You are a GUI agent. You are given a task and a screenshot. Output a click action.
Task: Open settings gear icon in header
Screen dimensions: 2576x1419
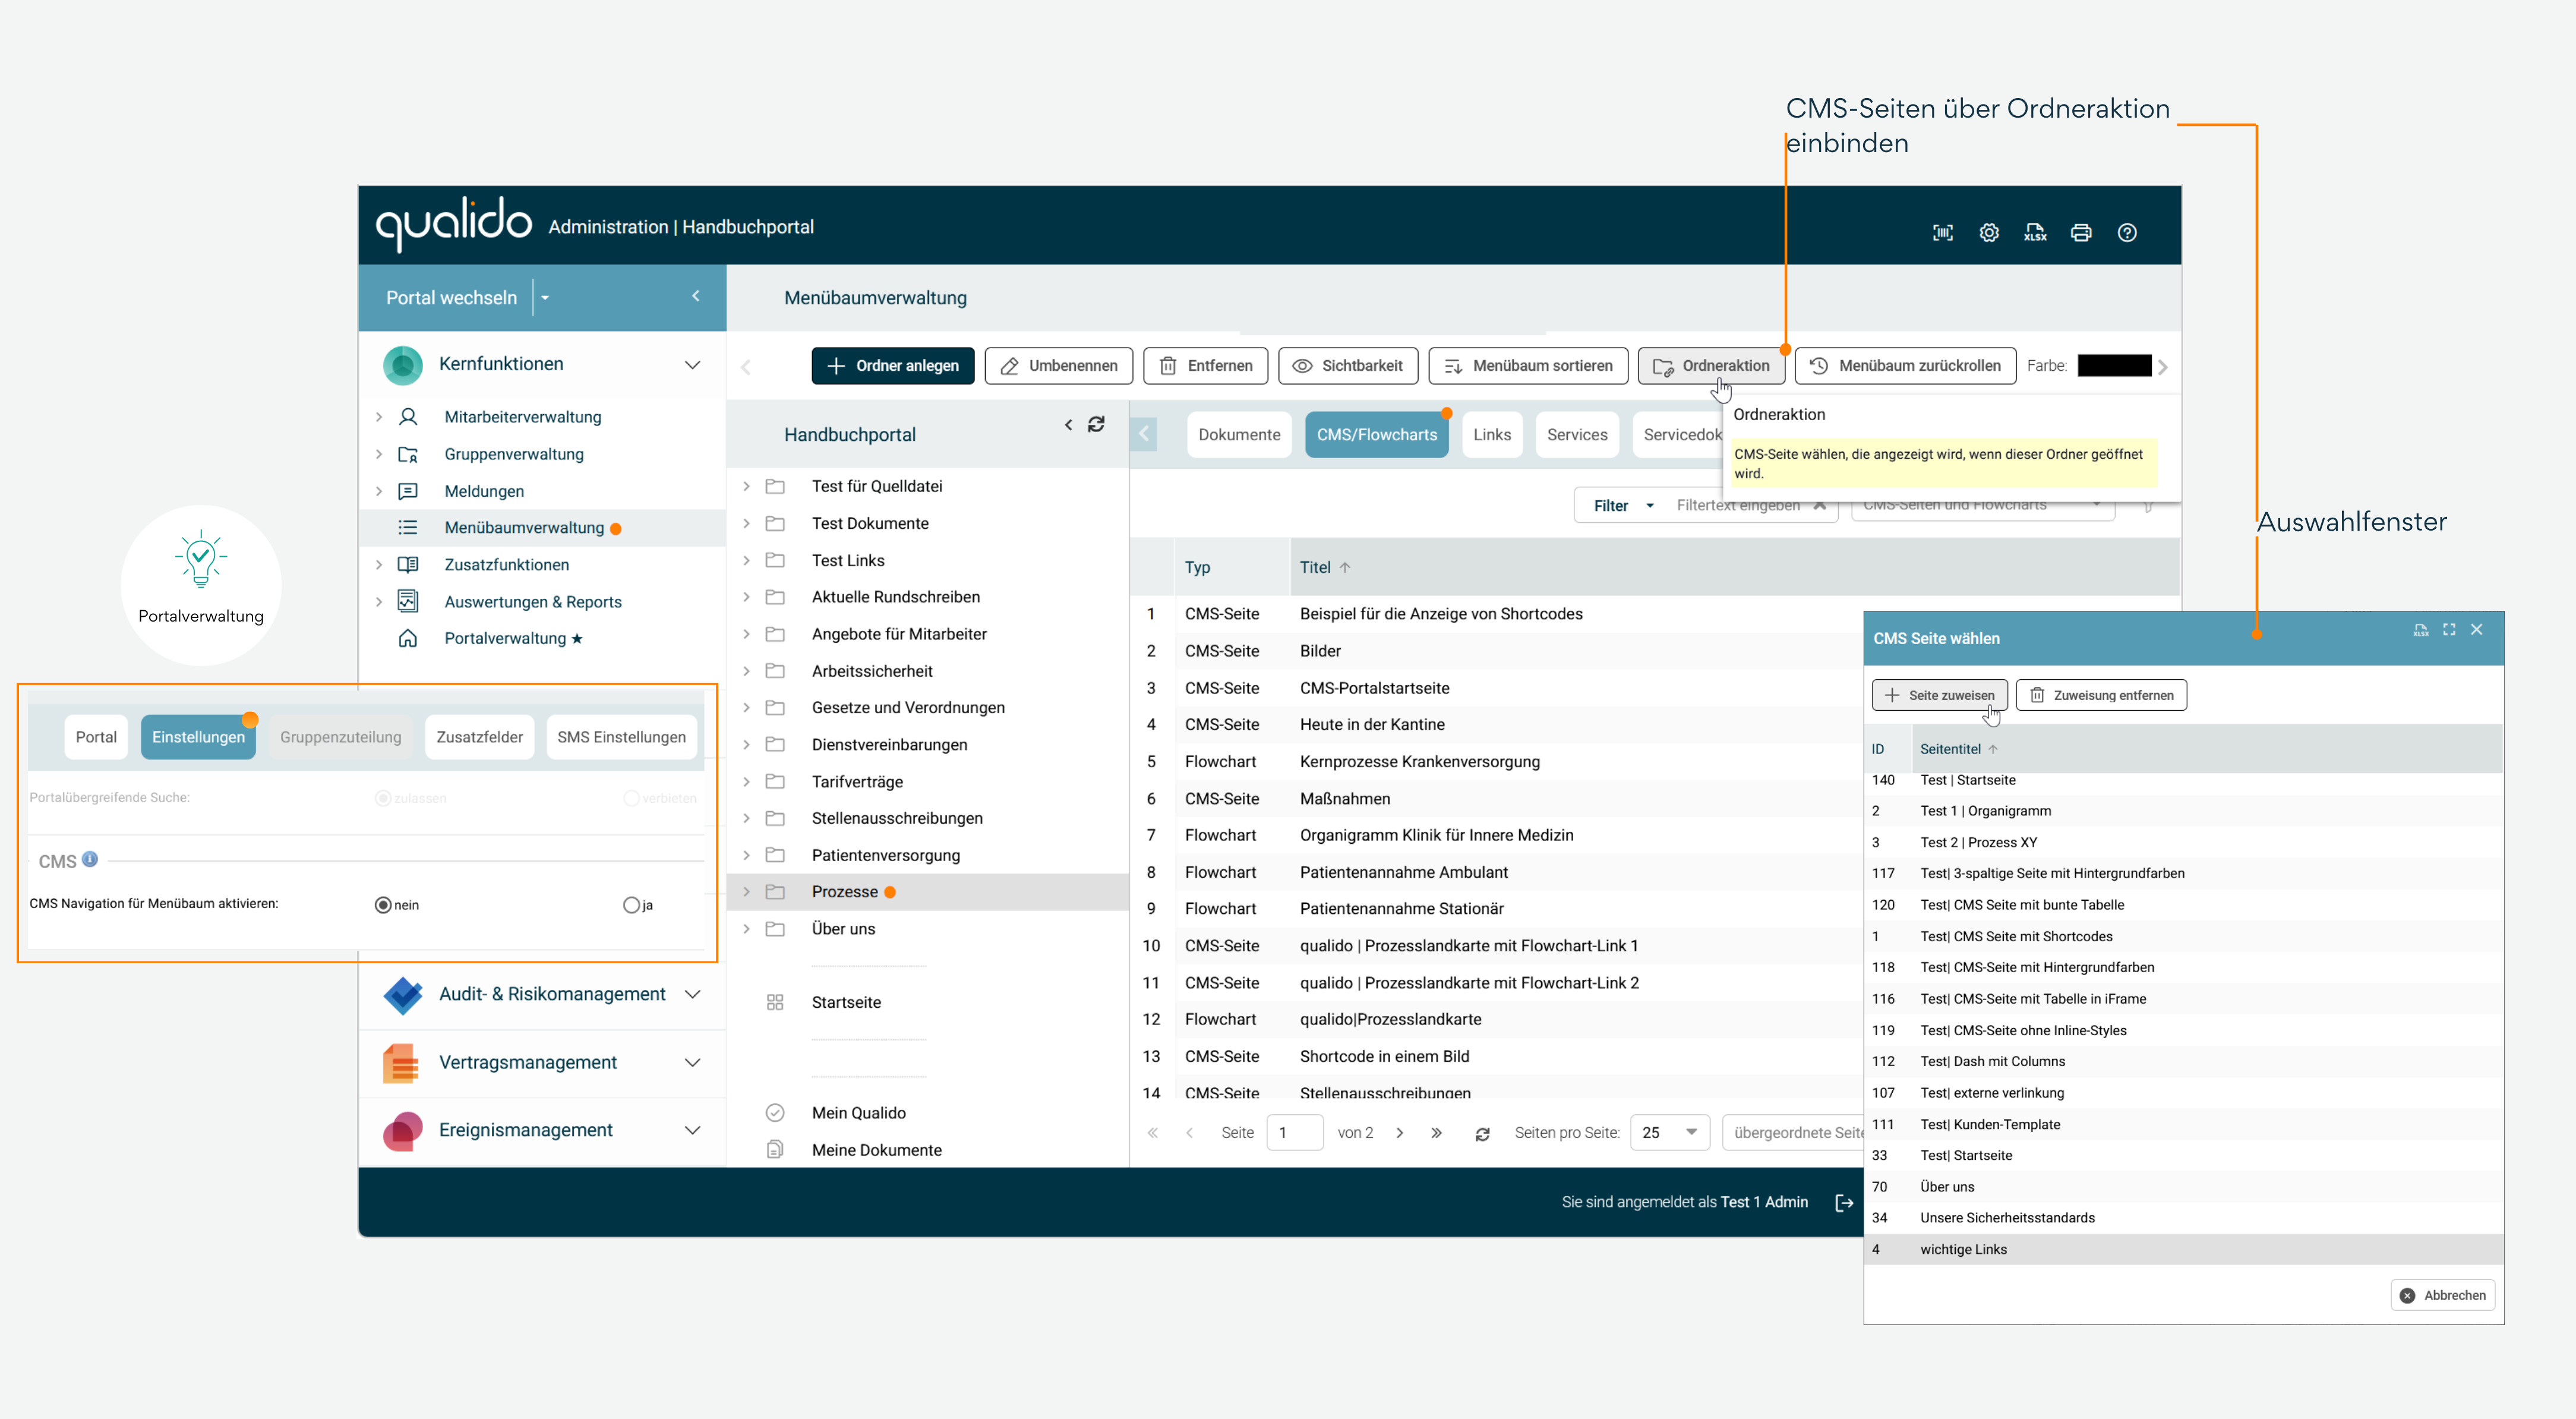tap(1988, 233)
